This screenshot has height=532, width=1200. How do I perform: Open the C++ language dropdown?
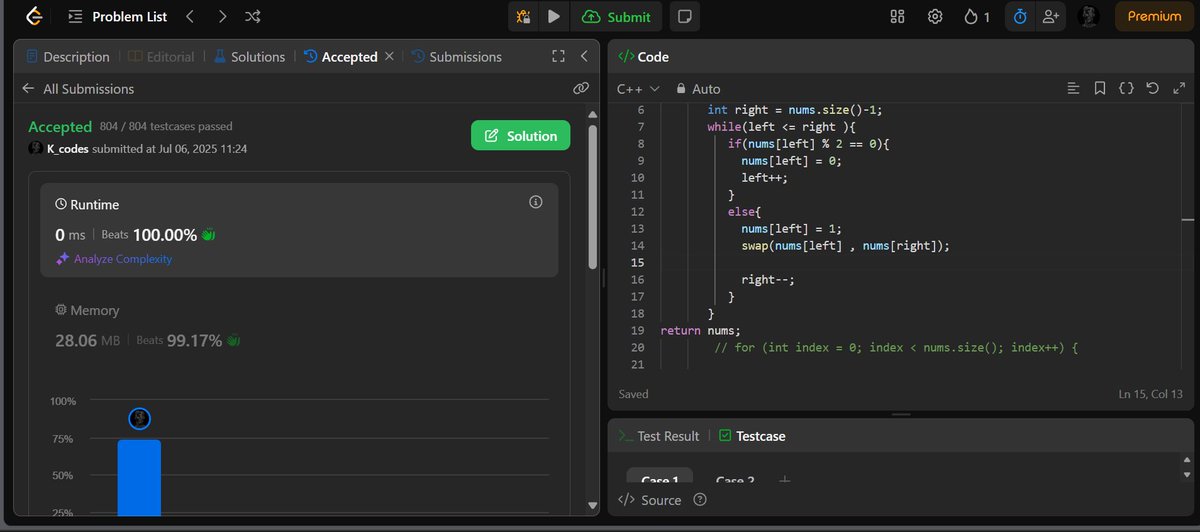[638, 89]
